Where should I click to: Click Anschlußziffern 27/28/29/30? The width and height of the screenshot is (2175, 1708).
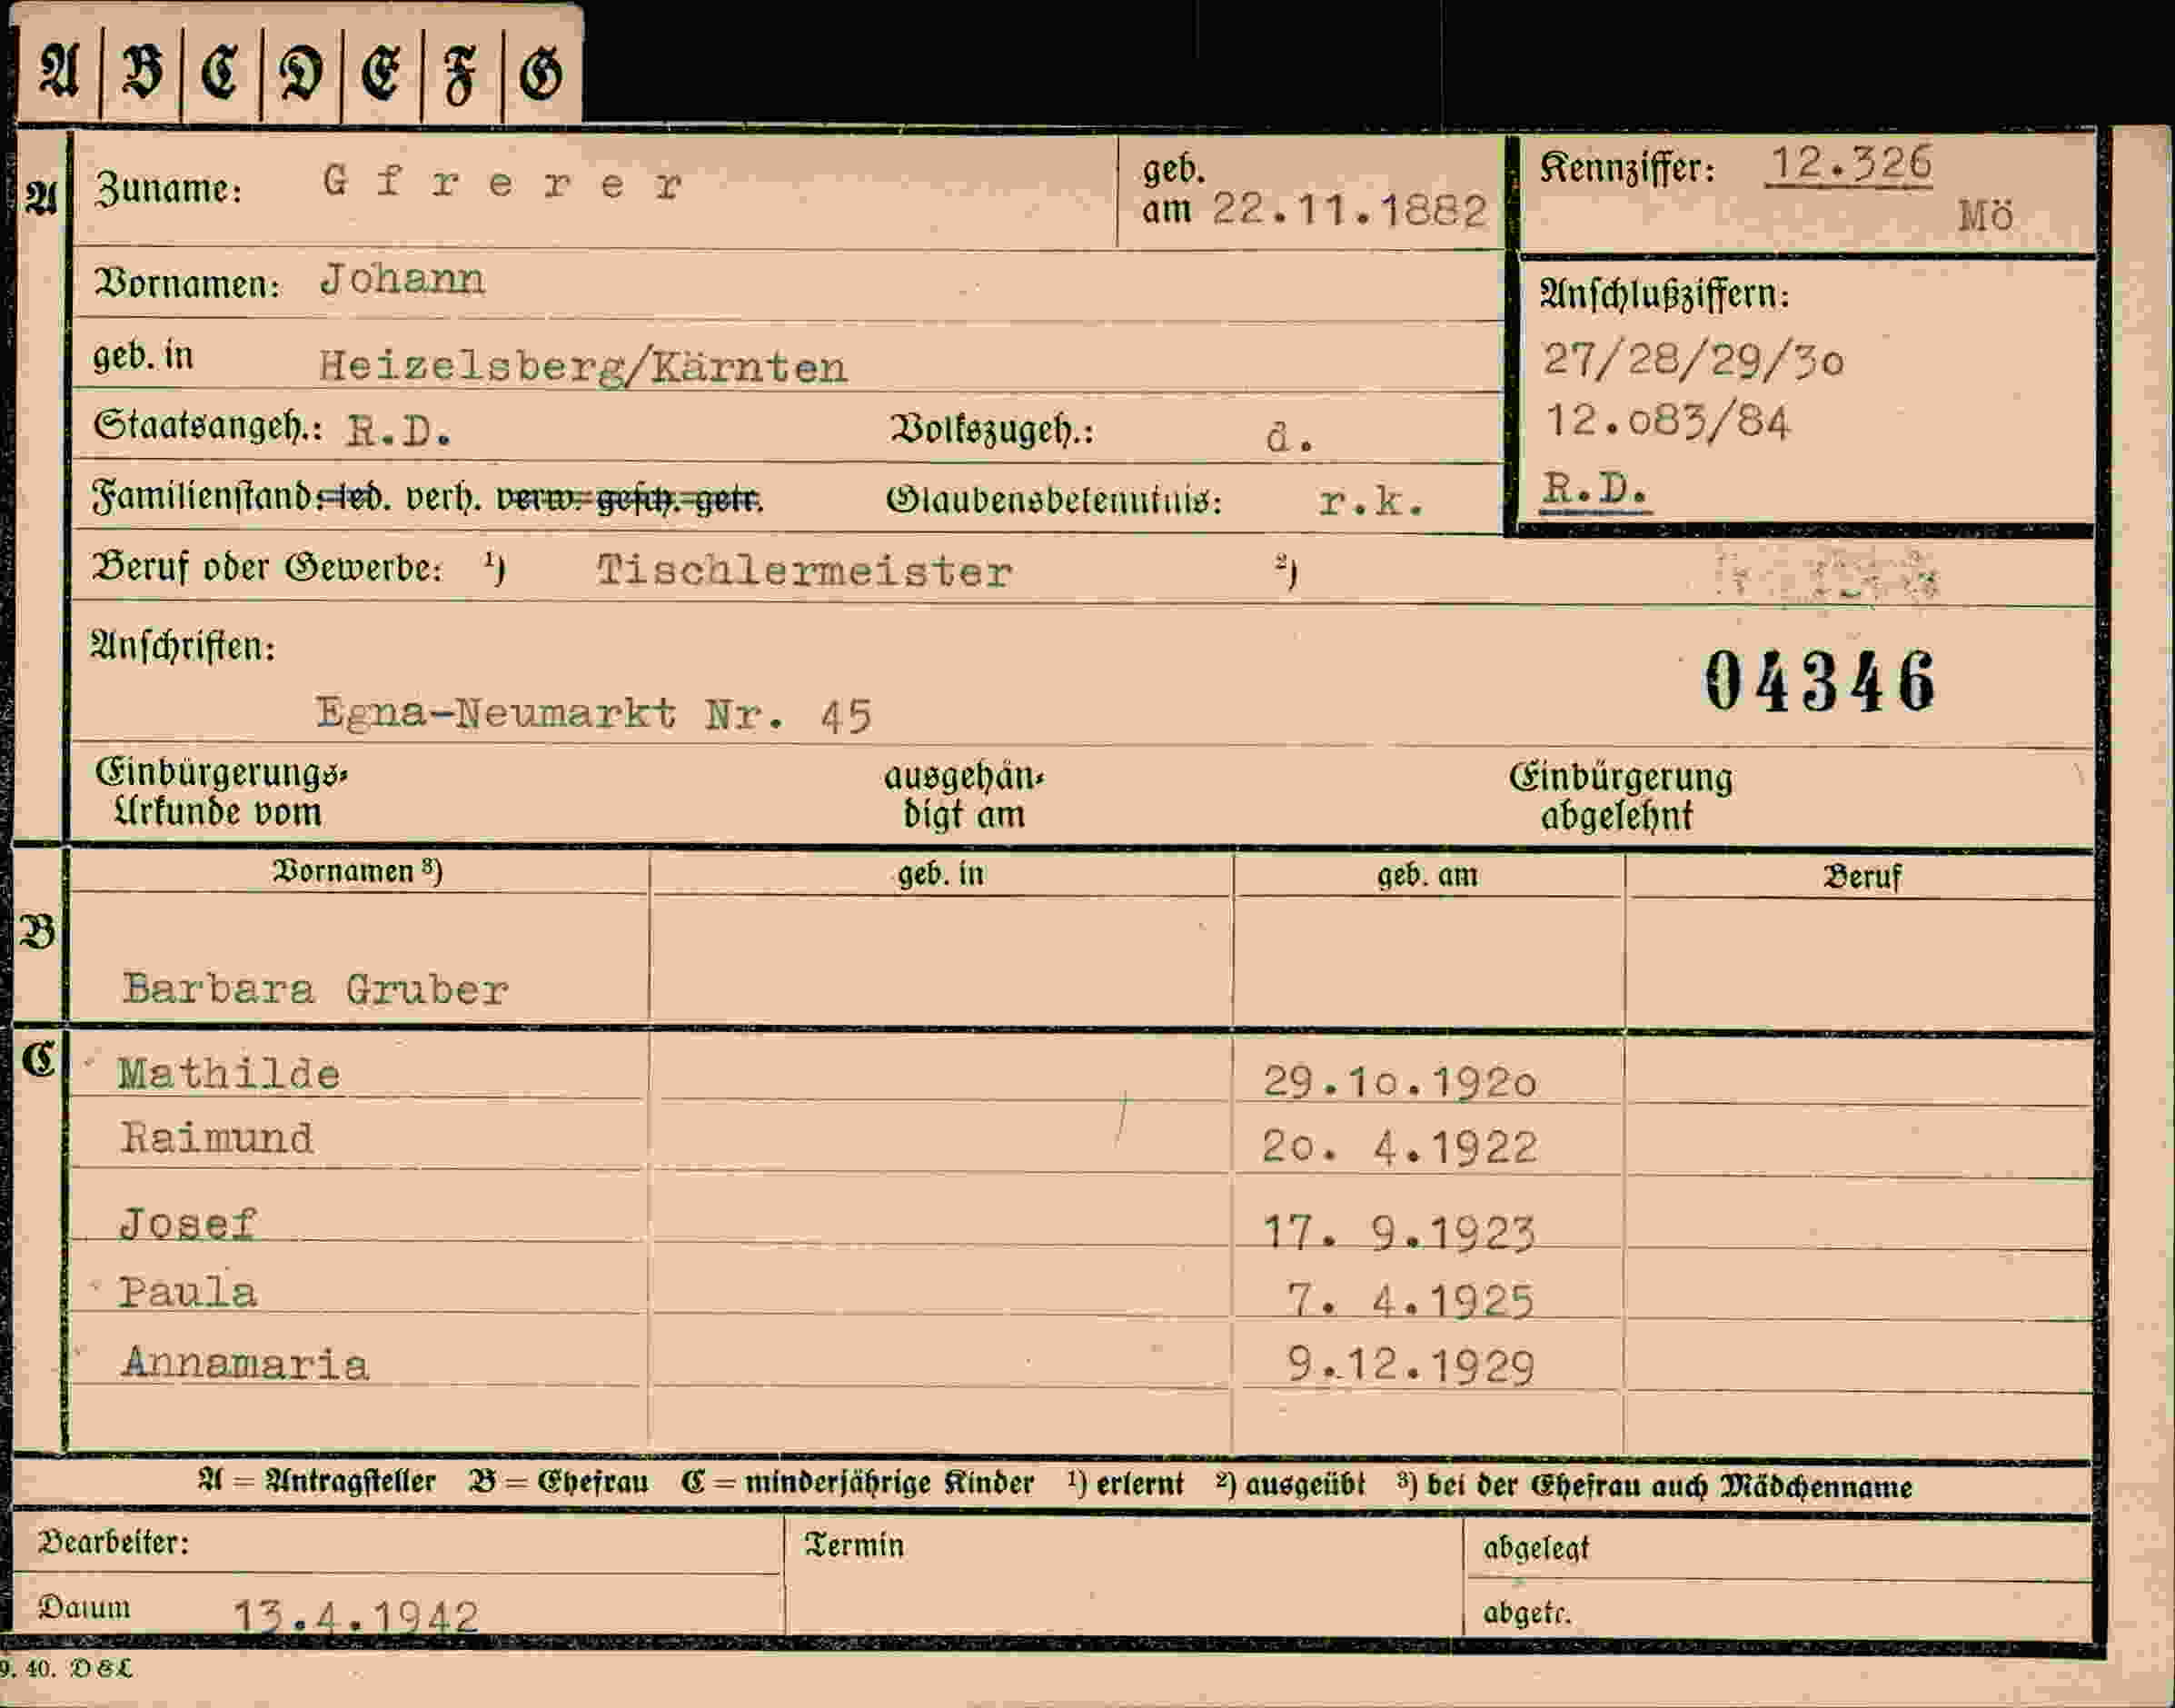tap(1693, 359)
